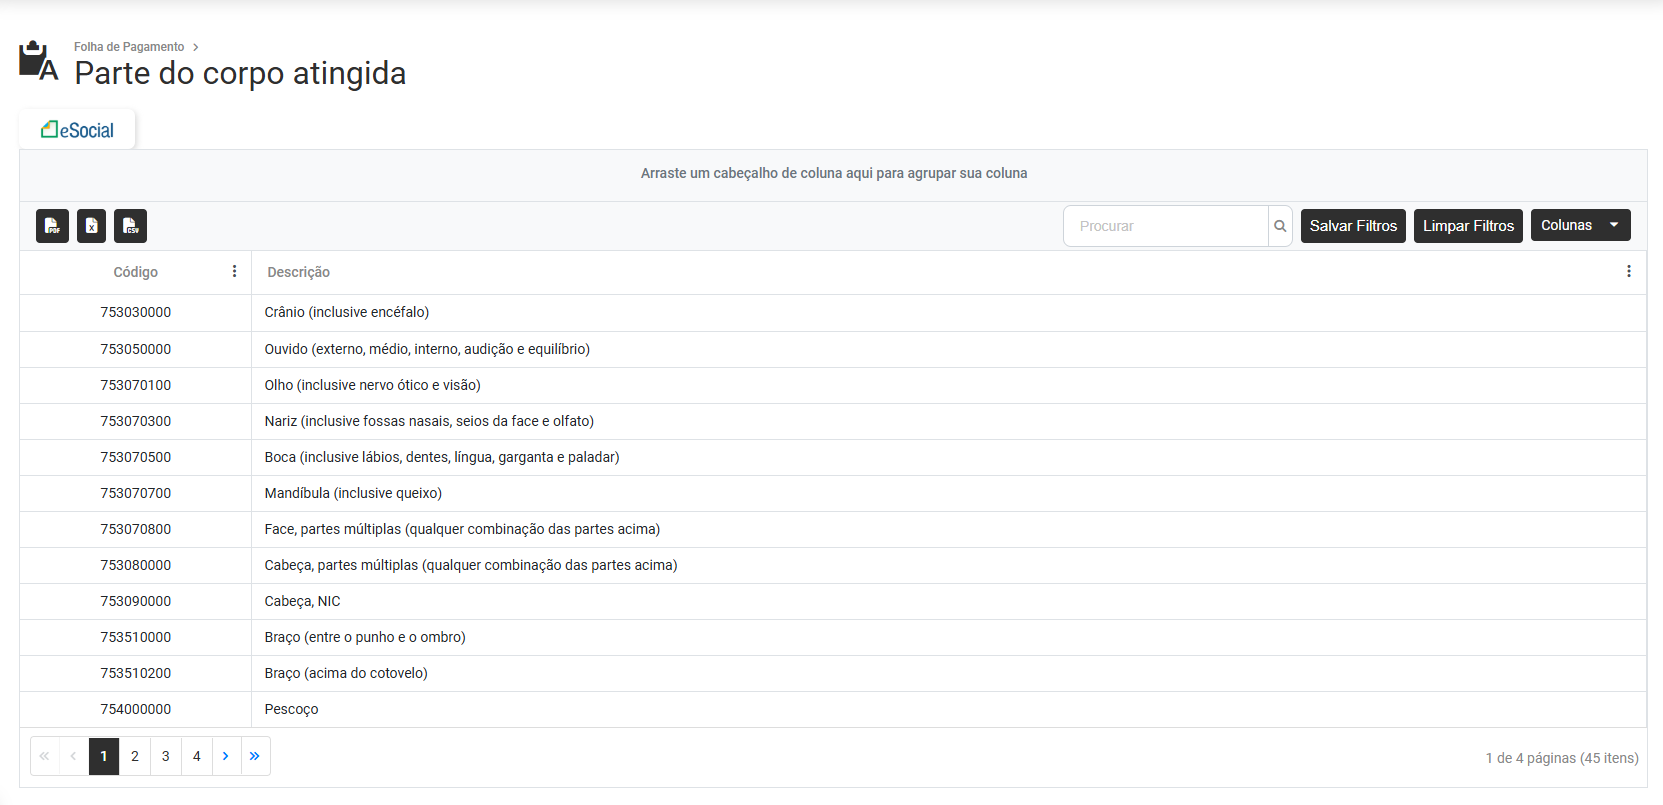Image resolution: width=1663 pixels, height=805 pixels.
Task: Go to page 4
Action: [197, 756]
